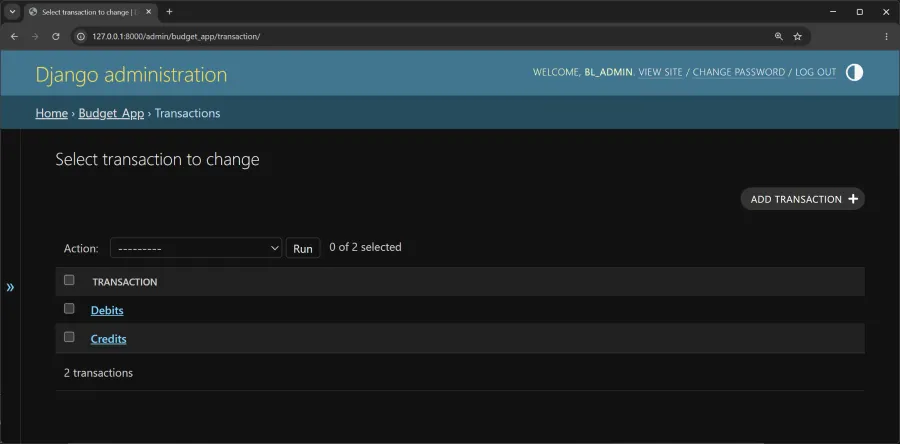Screen dimensions: 900x444
Task: Check the Debits row checkbox
Action: click(x=69, y=309)
